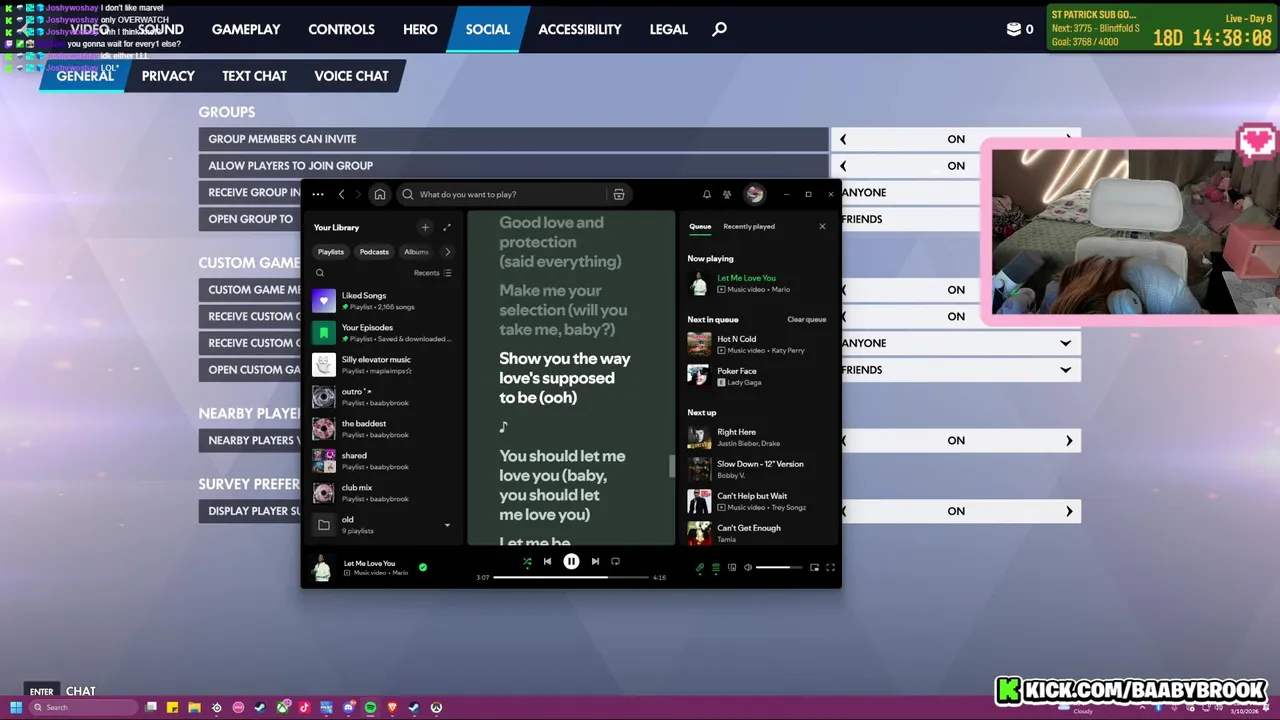Screen dimensions: 1280x720
Task: Open 'the baddest' playlist
Action: tap(385, 429)
